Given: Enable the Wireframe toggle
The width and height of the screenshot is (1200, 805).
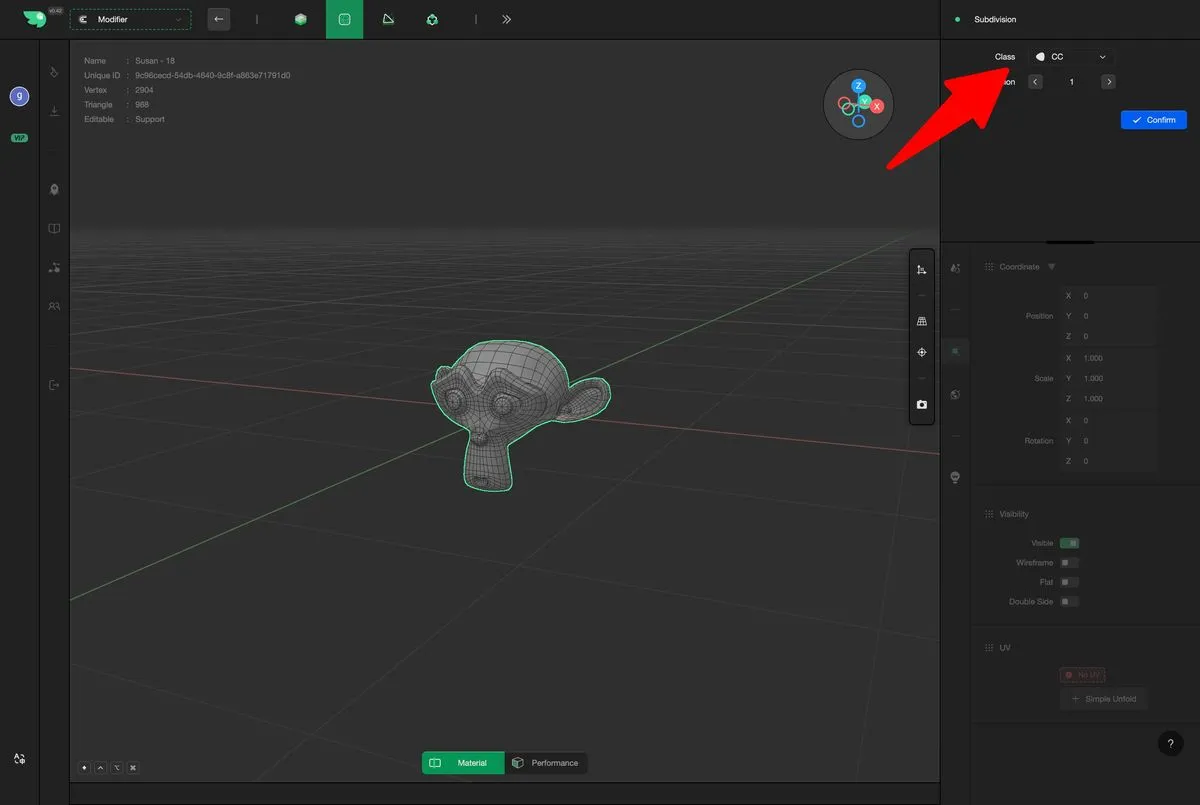Looking at the screenshot, I should tap(1069, 563).
